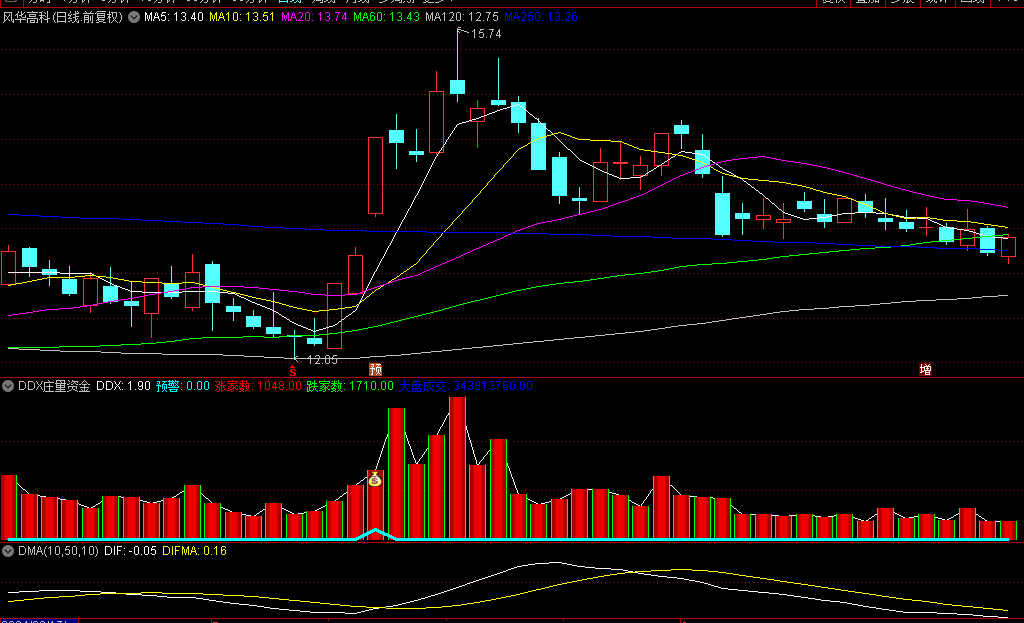Click the blue 大盘成交 value
Viewport: 1024px width, 623px height.
click(x=466, y=386)
